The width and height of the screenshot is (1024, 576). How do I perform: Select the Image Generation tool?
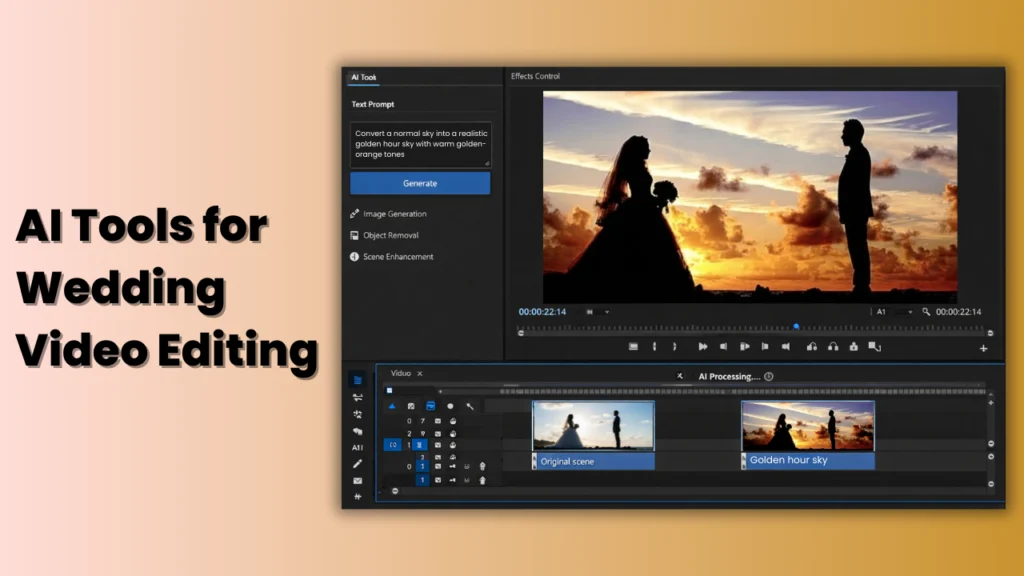395,213
